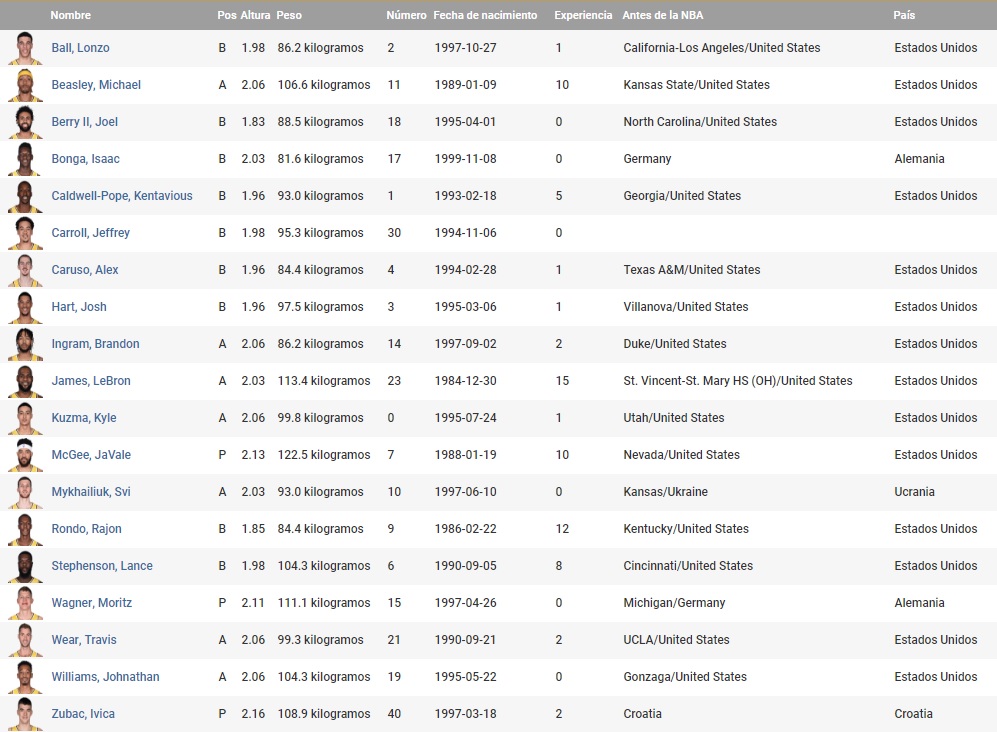Screen dimensions: 997x732
Task: Open the Stephenson, Lance player page
Action: (102, 566)
